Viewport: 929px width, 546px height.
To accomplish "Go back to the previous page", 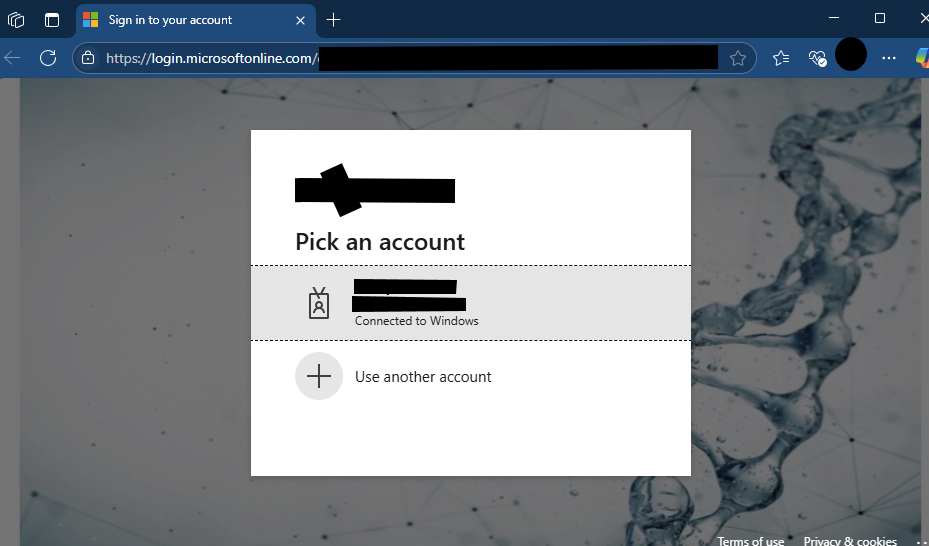I will click(12, 58).
